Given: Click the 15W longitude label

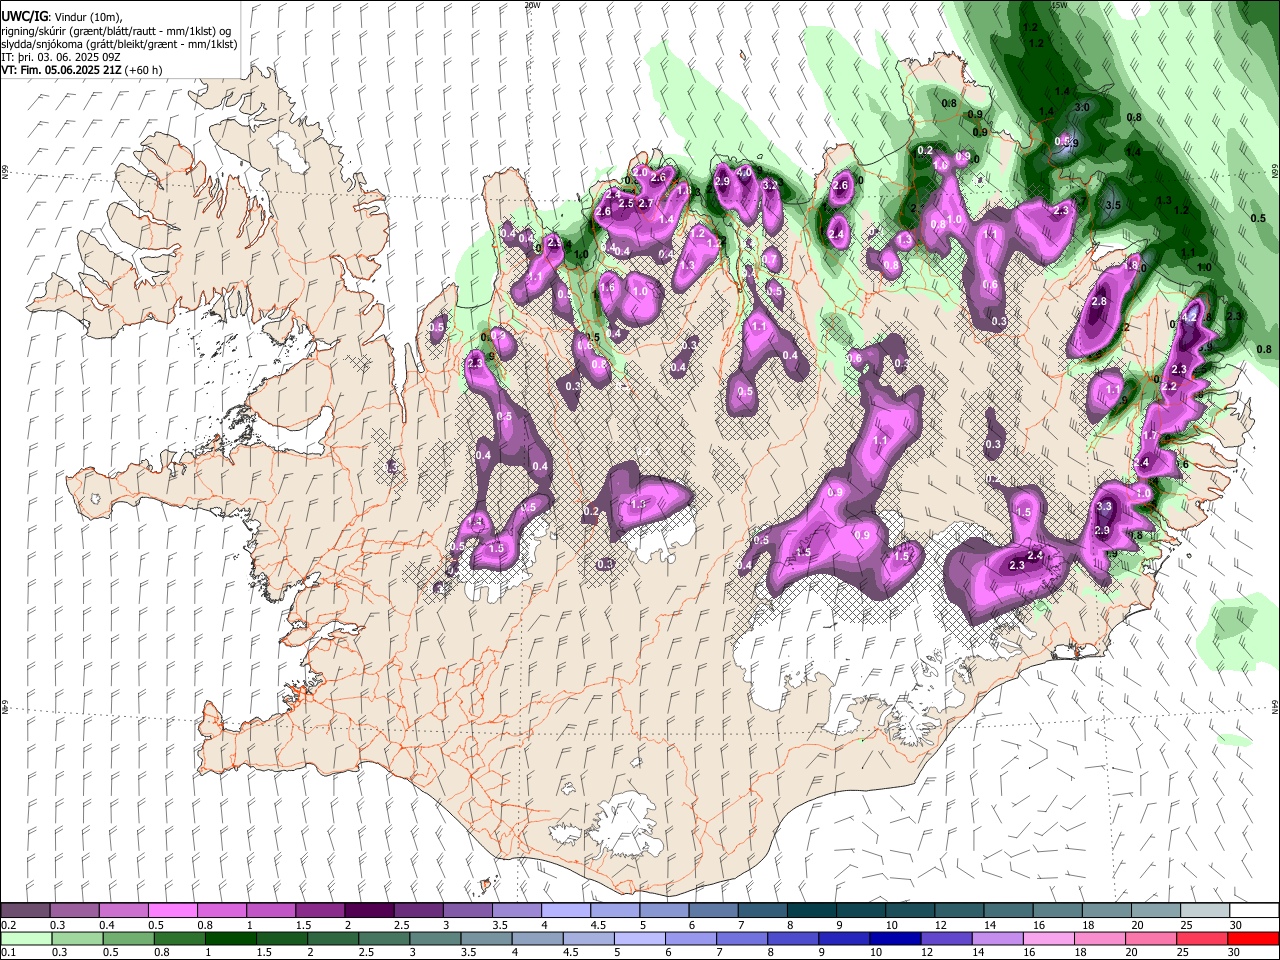Looking at the screenshot, I should tap(1059, 5).
